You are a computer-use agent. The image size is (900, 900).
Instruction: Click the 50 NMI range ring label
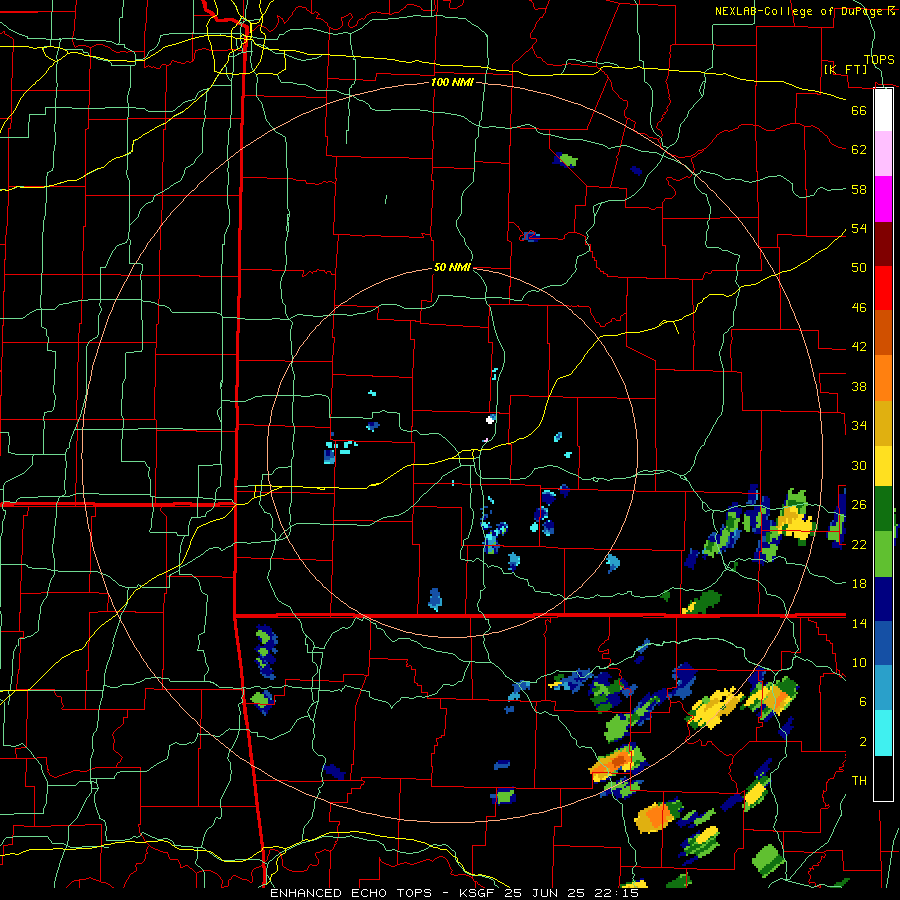point(452,267)
